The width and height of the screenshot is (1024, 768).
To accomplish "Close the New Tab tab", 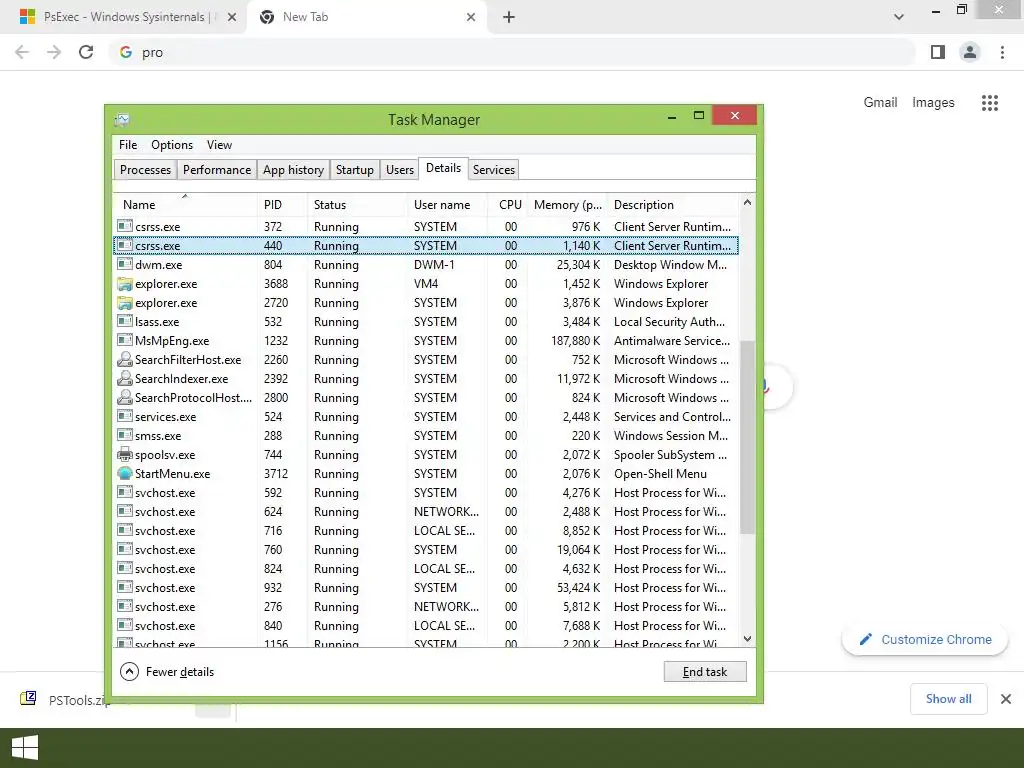I will tap(471, 17).
